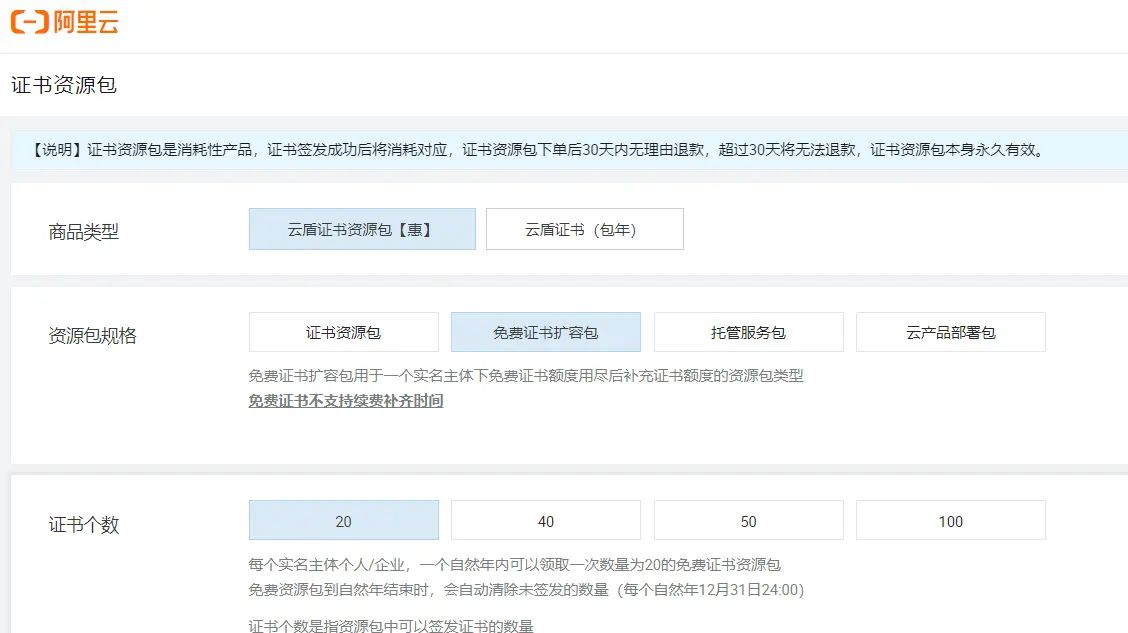Set certificate count to 20
Image resolution: width=1128 pixels, height=633 pixels.
click(344, 521)
